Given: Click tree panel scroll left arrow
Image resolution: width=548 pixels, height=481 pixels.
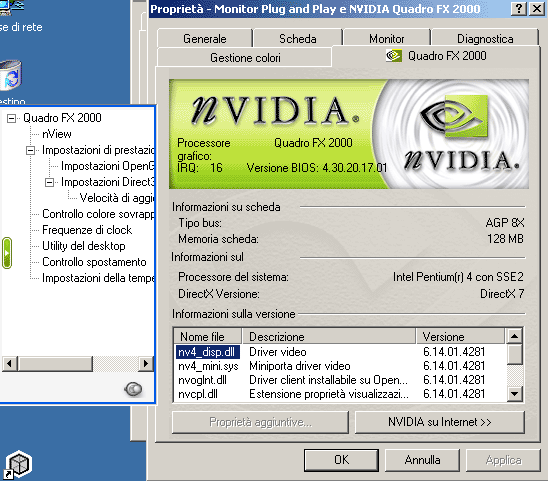Looking at the screenshot, I should (x=9, y=364).
